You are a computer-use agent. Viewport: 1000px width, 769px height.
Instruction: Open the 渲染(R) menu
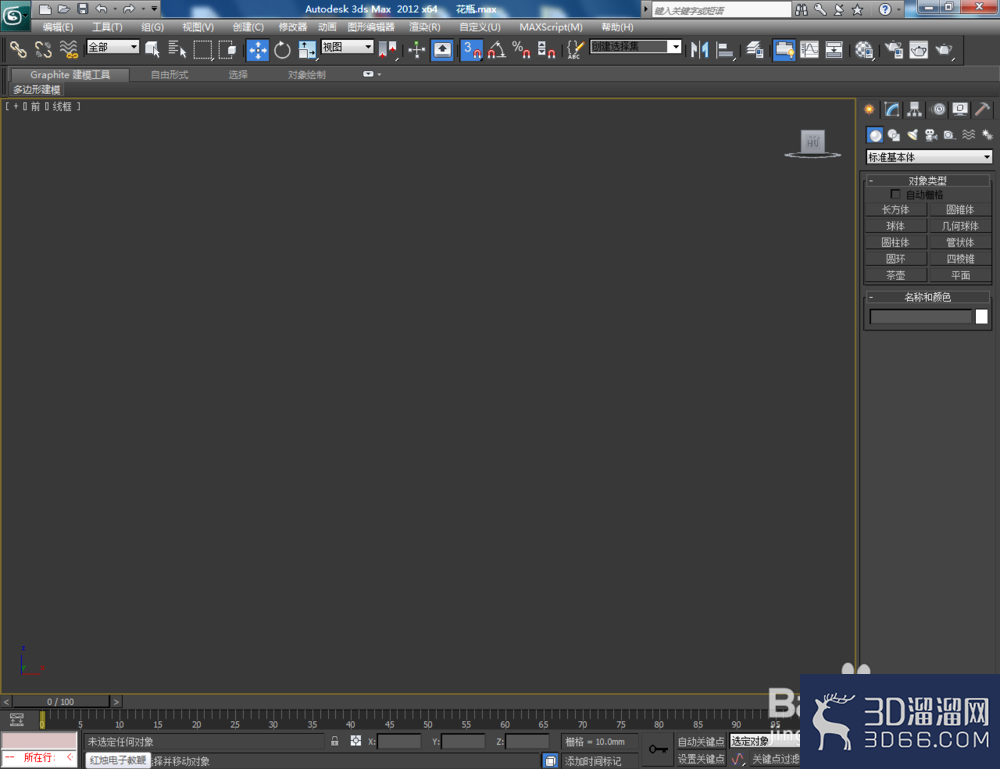(425, 27)
